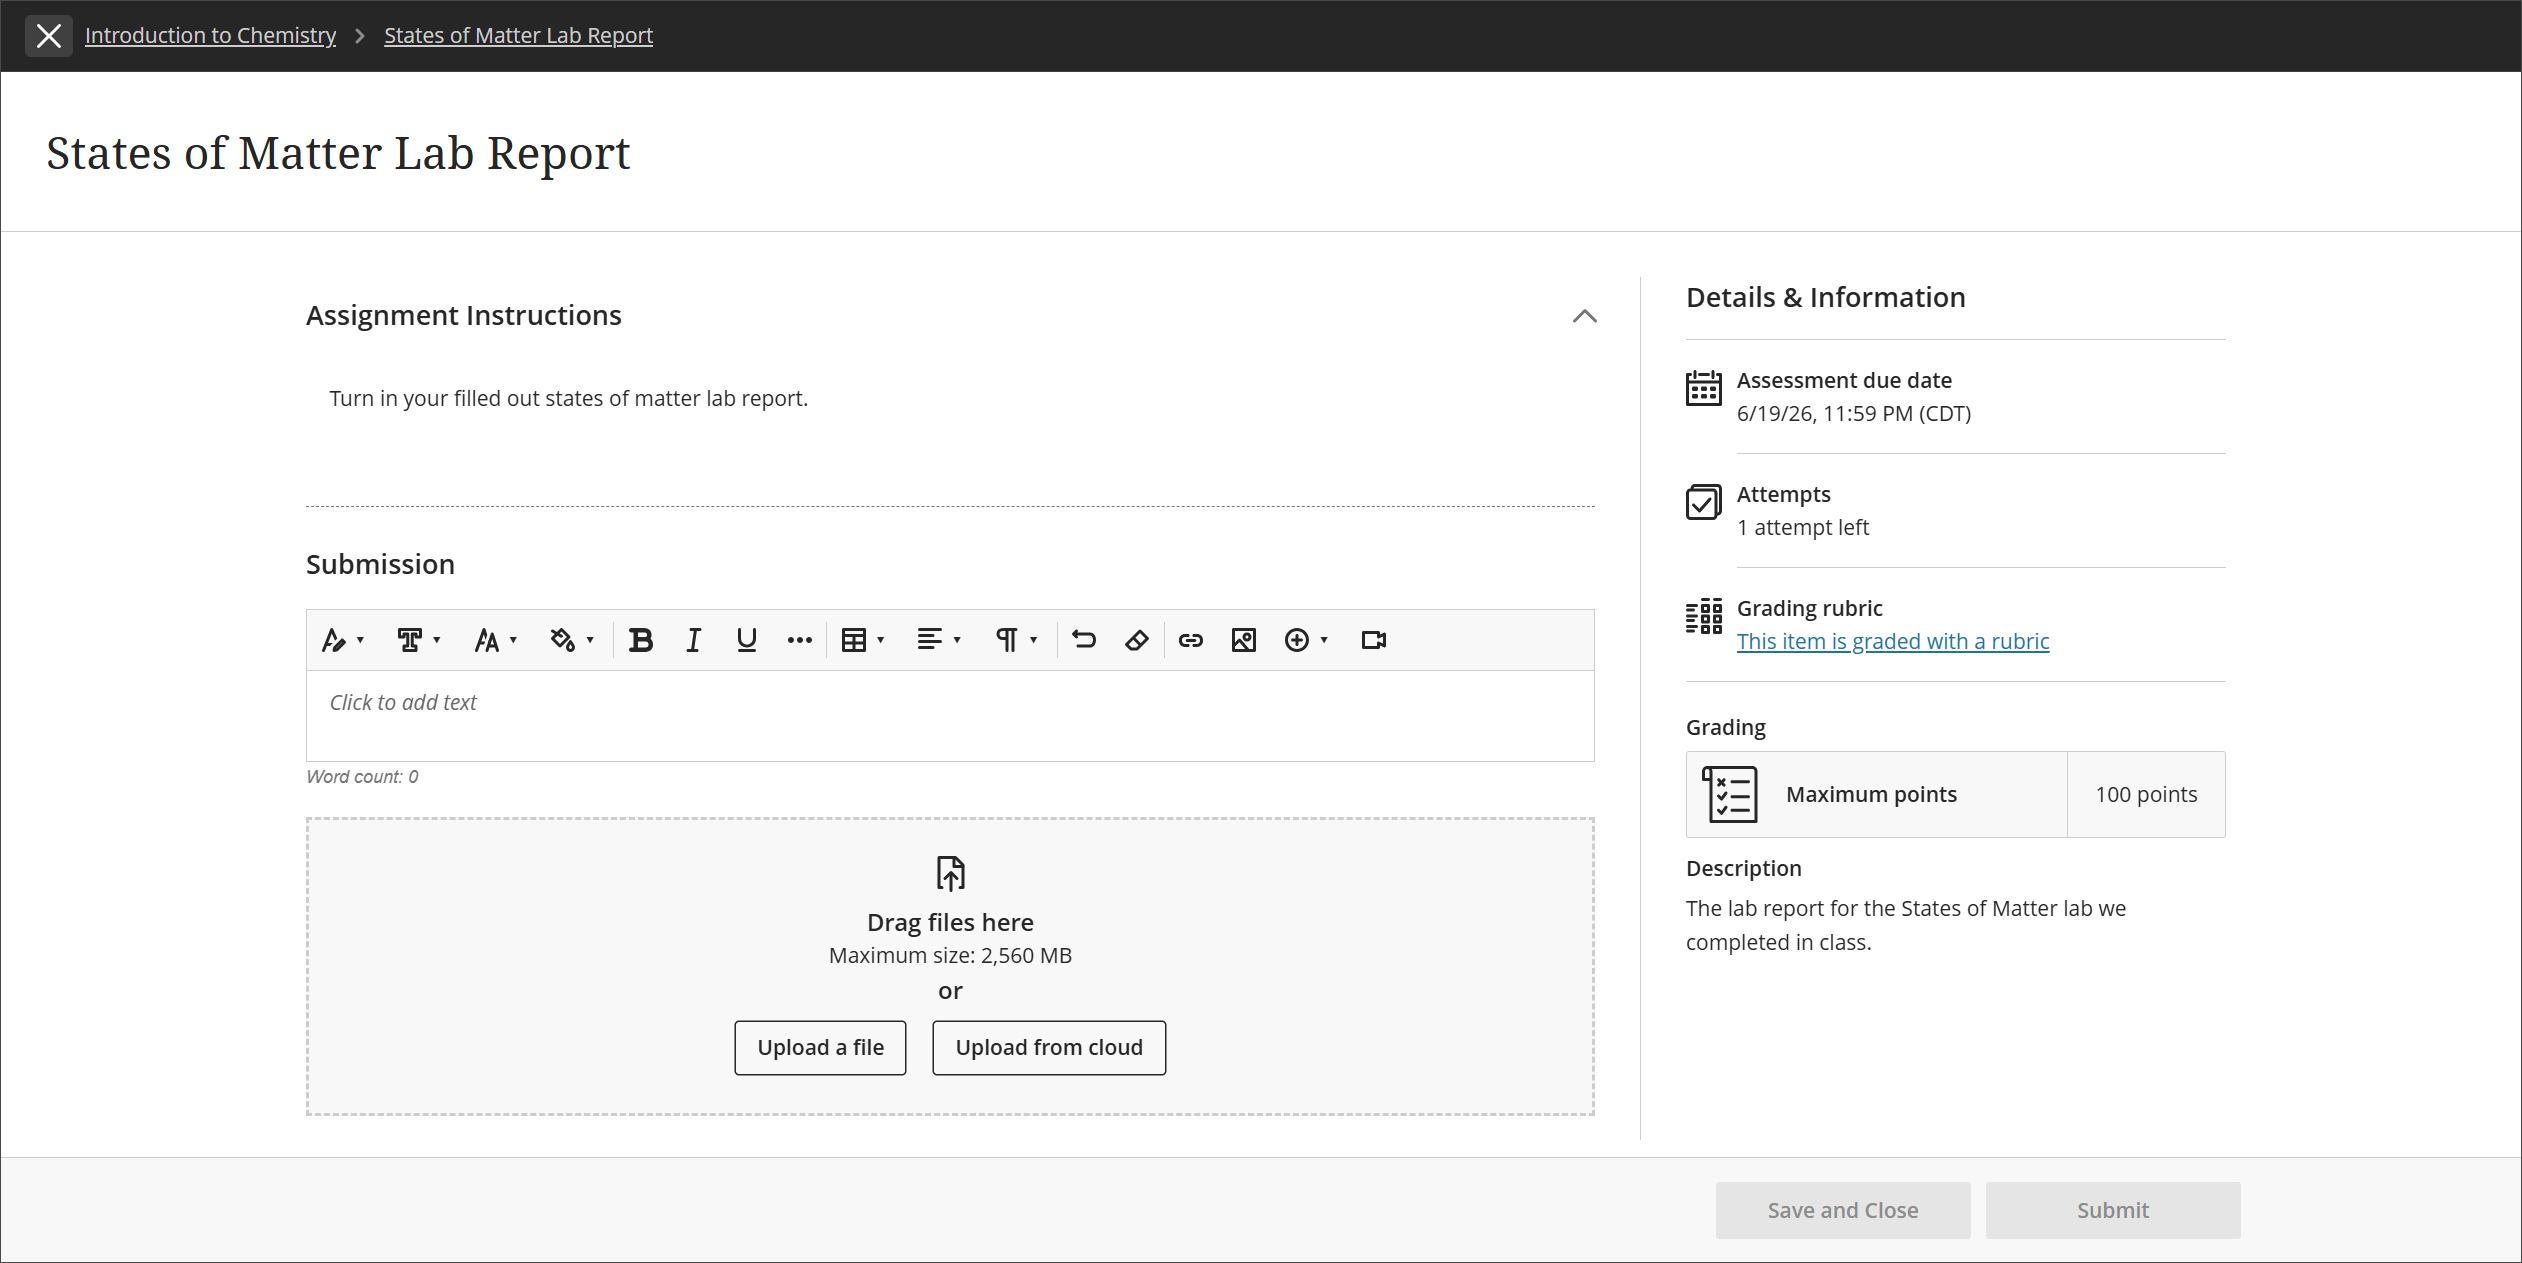Select the assignment instructions sentence

(568, 398)
